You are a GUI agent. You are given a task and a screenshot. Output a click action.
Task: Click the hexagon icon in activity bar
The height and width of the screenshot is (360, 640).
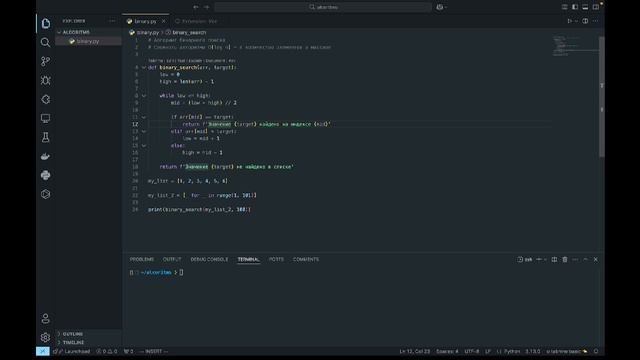tap(45, 194)
